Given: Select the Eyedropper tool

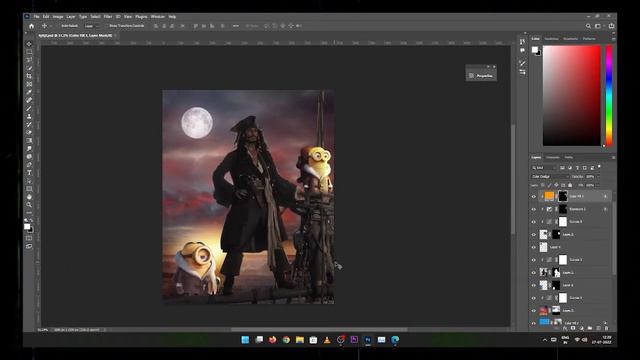Looking at the screenshot, I should coord(29,92).
